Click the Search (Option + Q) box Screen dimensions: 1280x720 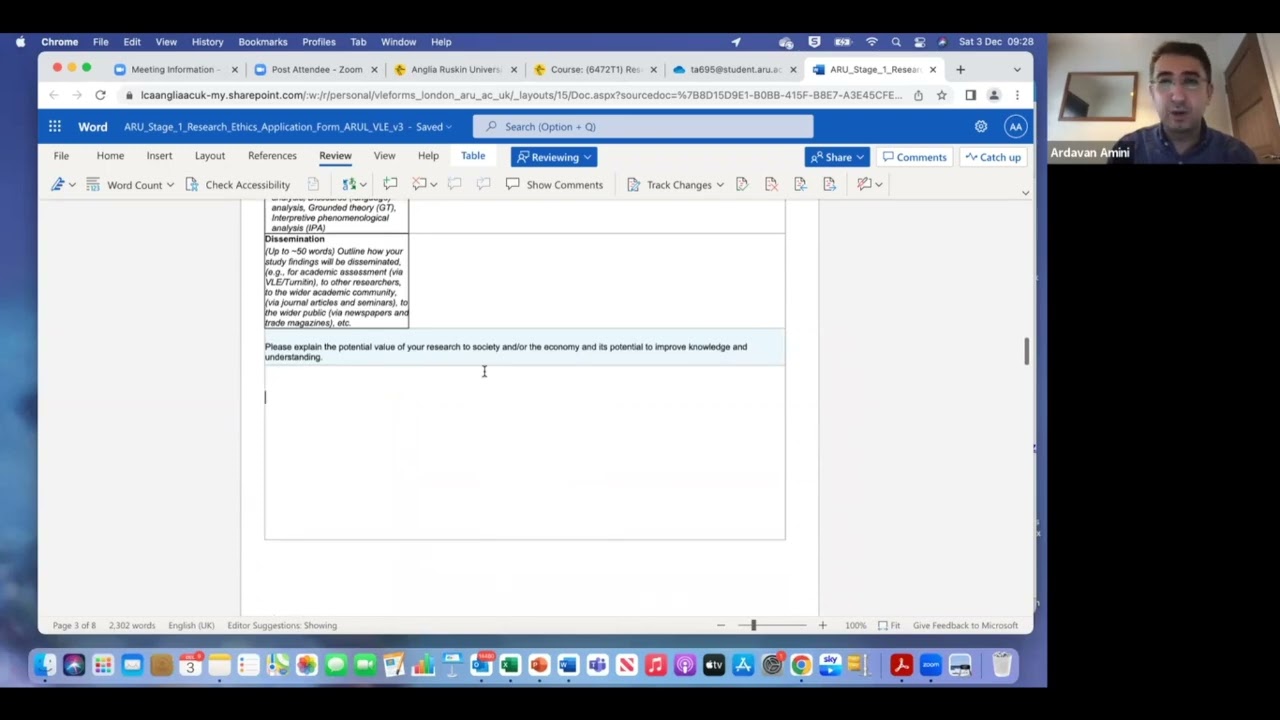[x=643, y=126]
